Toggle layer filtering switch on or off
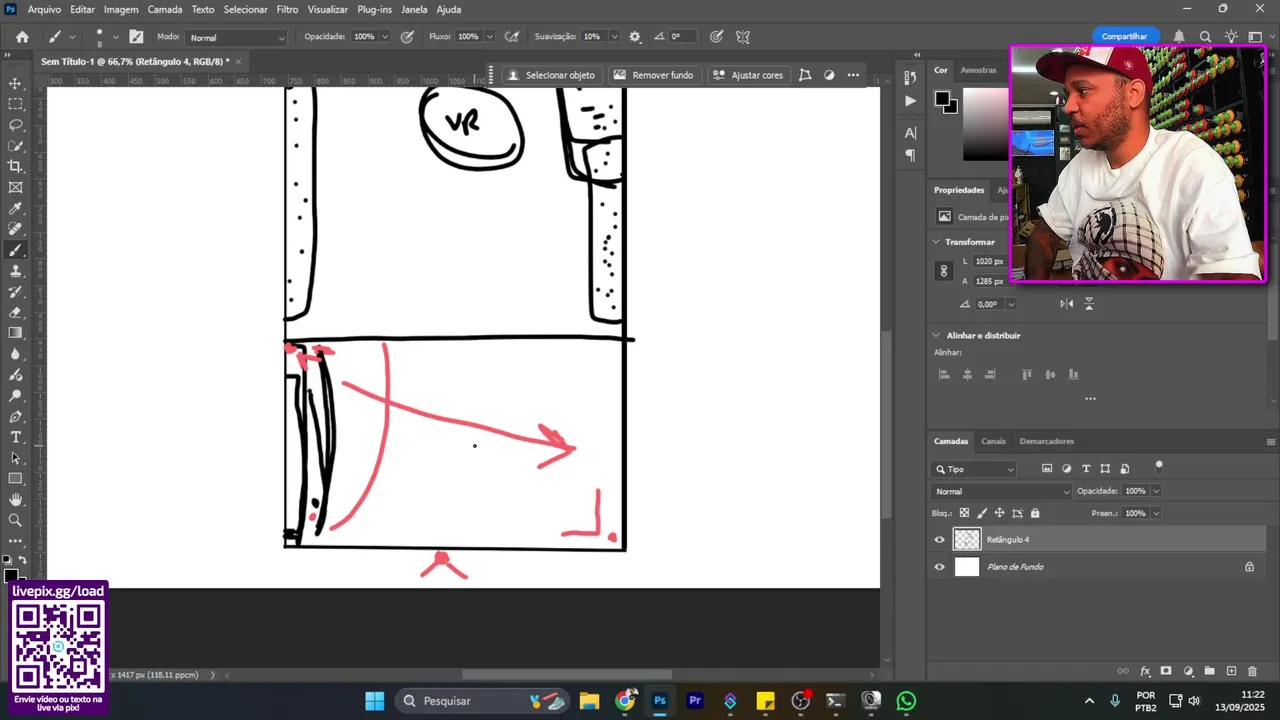Viewport: 1280px width, 720px height. pos(1159,466)
